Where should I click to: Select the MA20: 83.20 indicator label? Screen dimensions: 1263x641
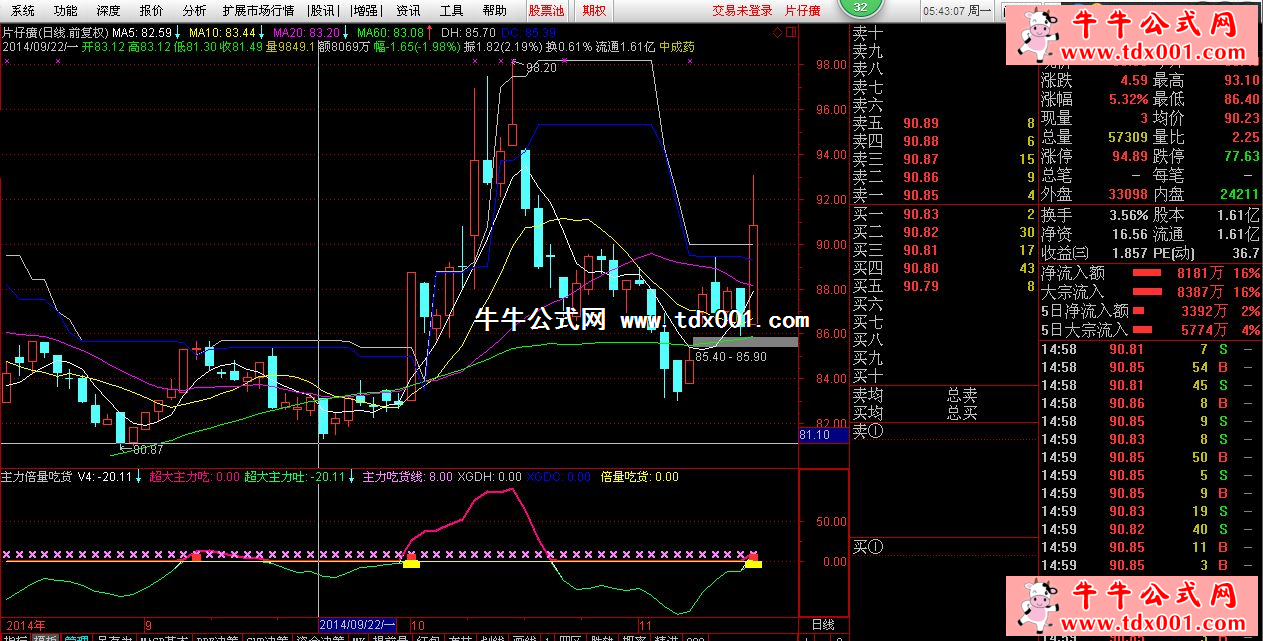pos(305,32)
